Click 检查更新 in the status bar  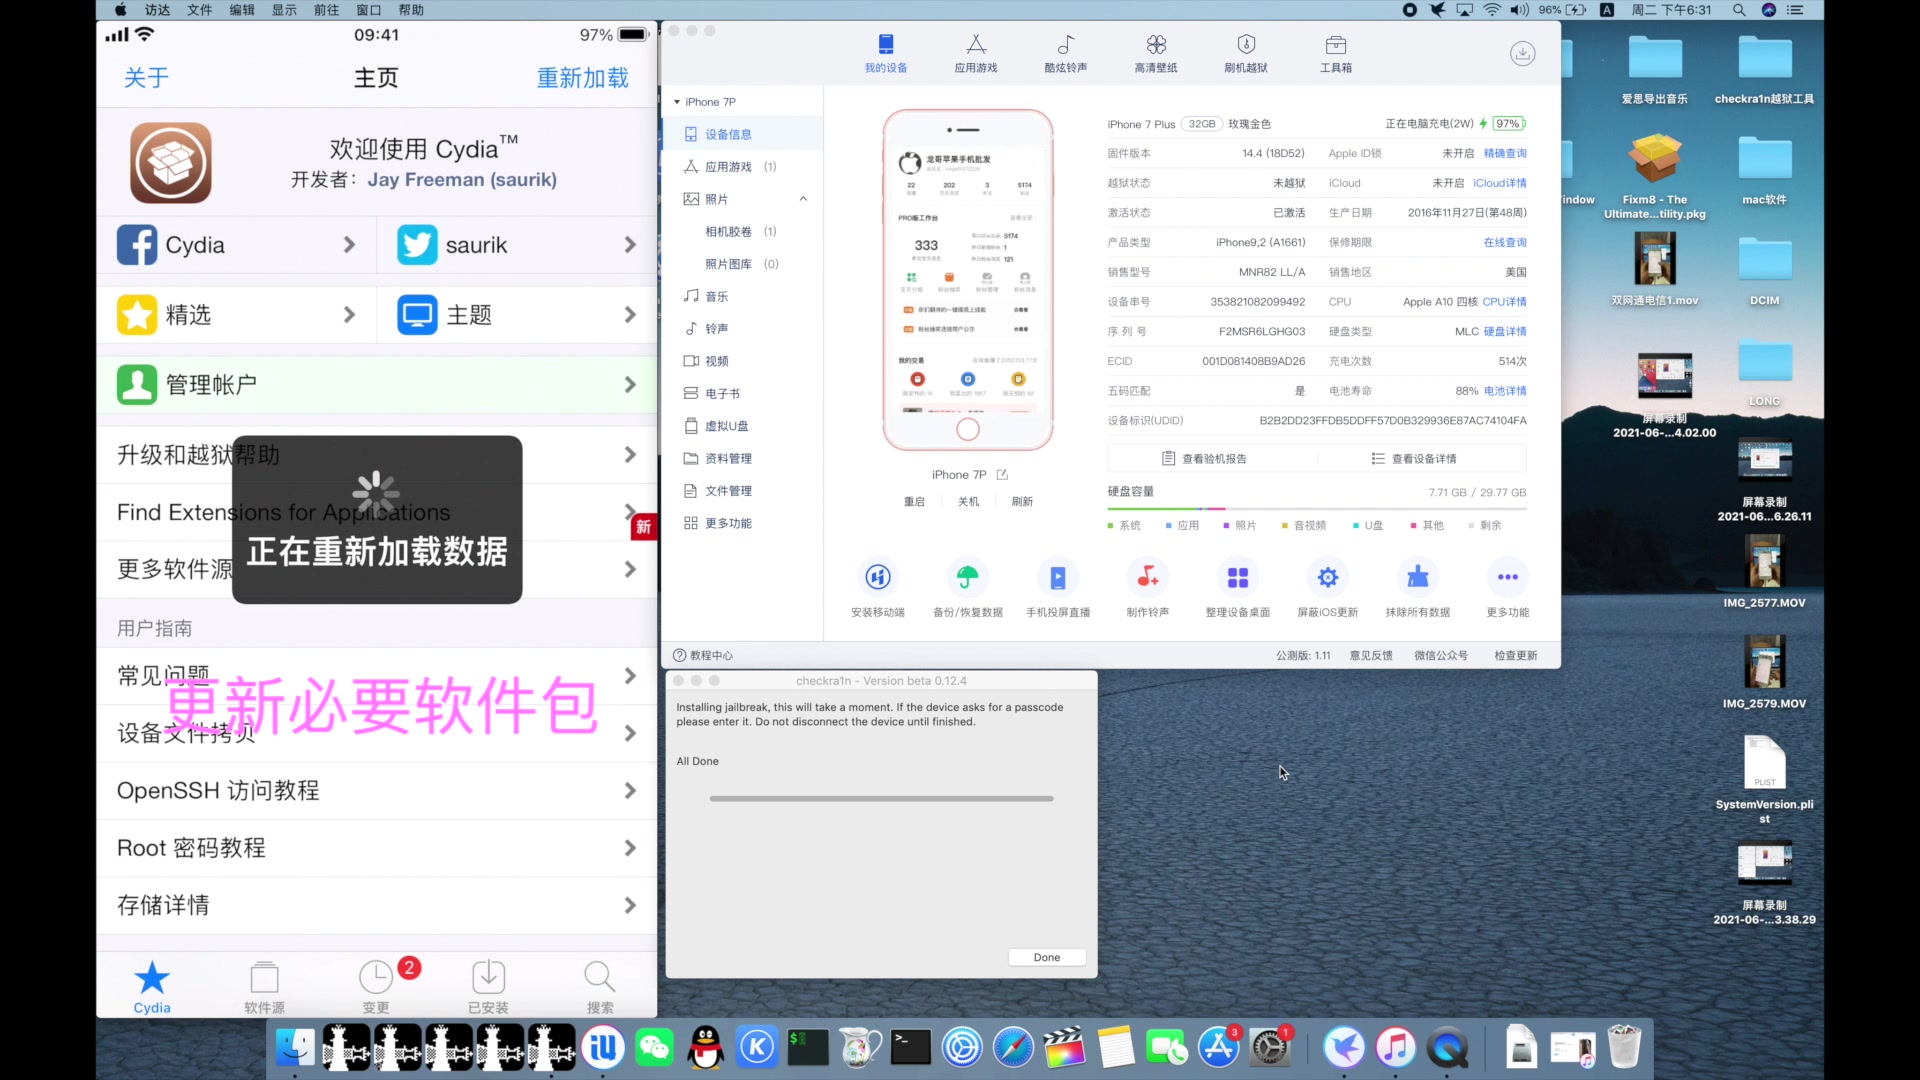(x=1516, y=656)
